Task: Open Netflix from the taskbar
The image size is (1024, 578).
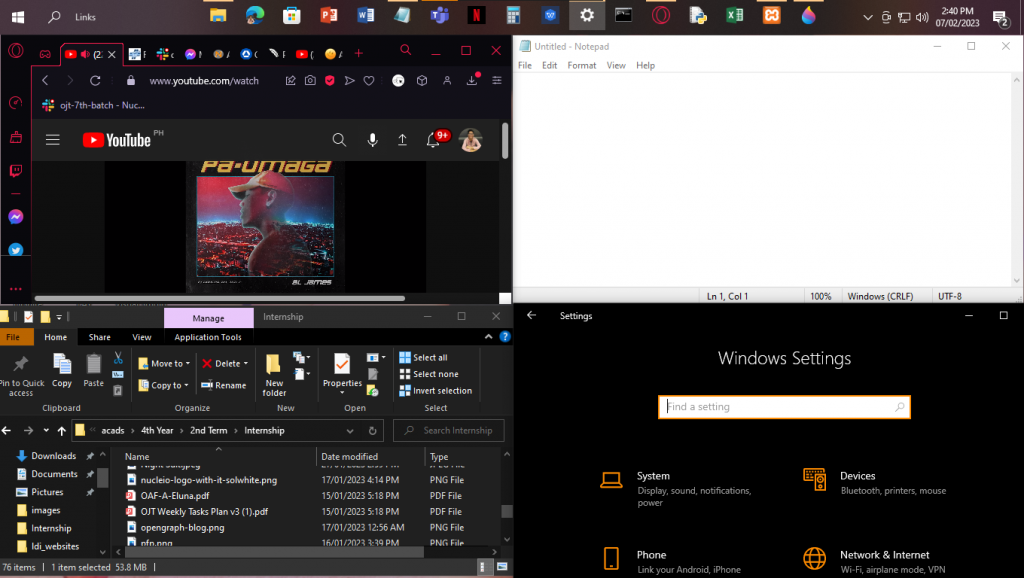Action: 476,16
